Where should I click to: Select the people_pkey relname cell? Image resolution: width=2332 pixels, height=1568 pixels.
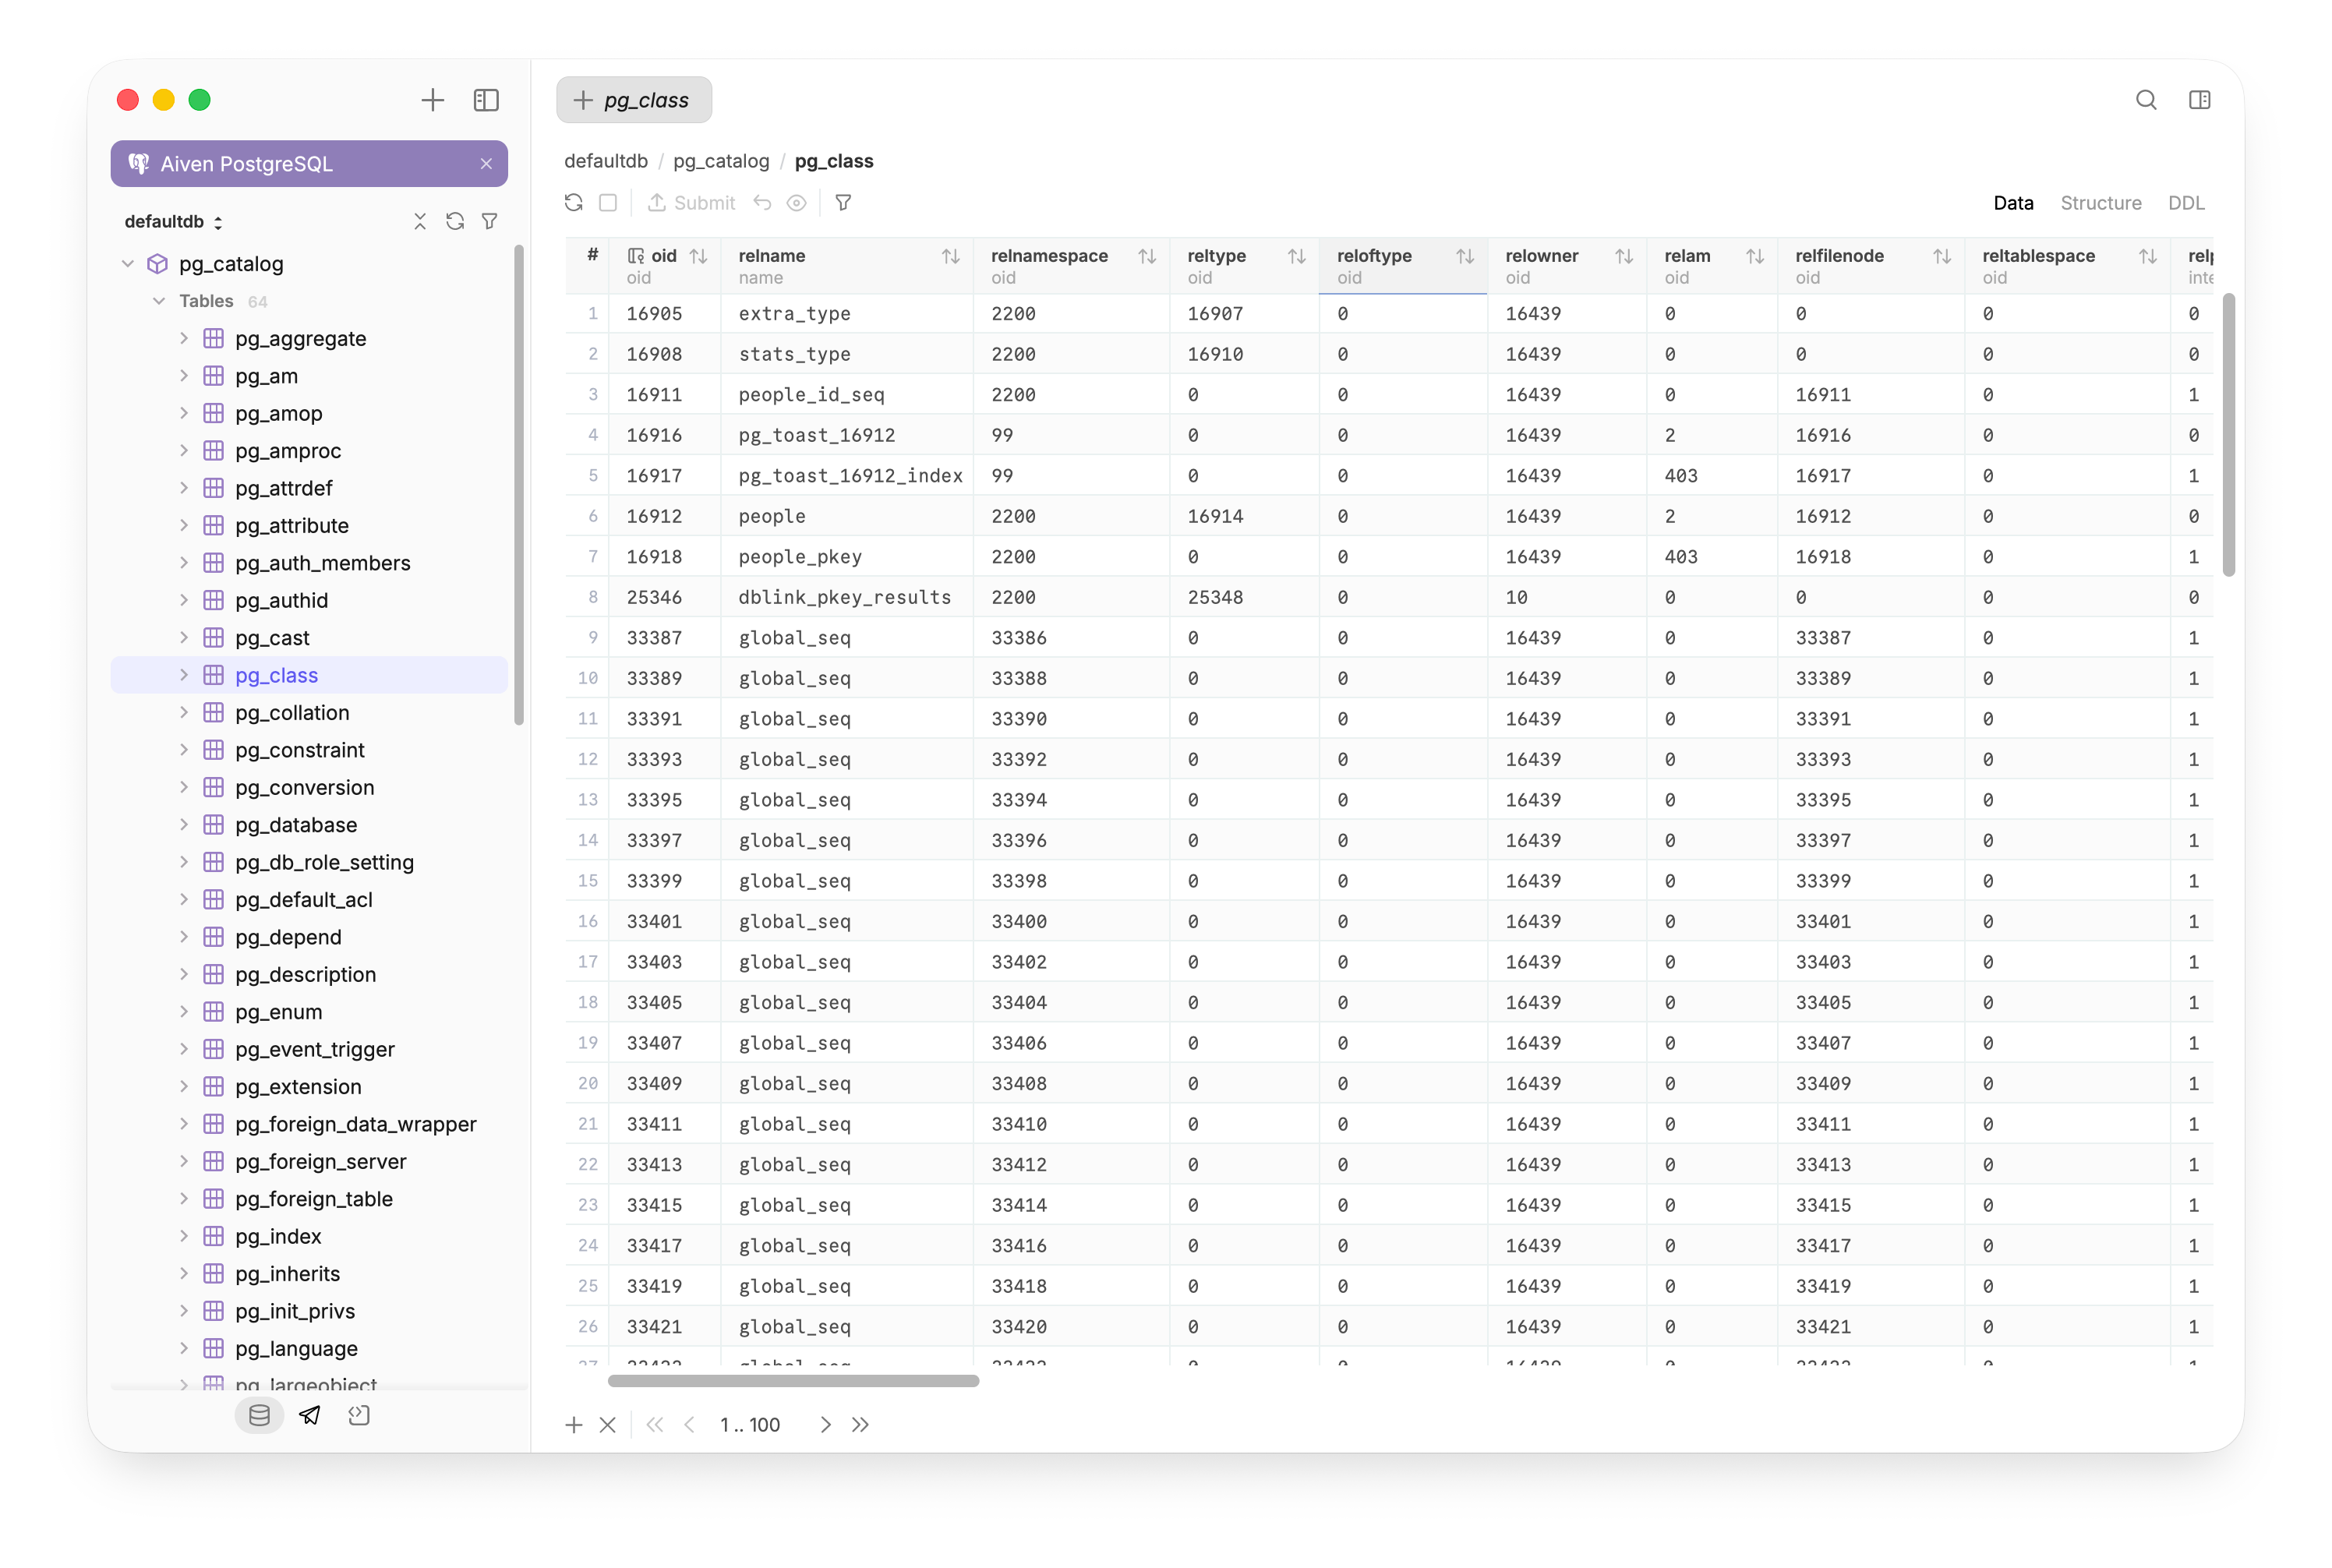847,557
